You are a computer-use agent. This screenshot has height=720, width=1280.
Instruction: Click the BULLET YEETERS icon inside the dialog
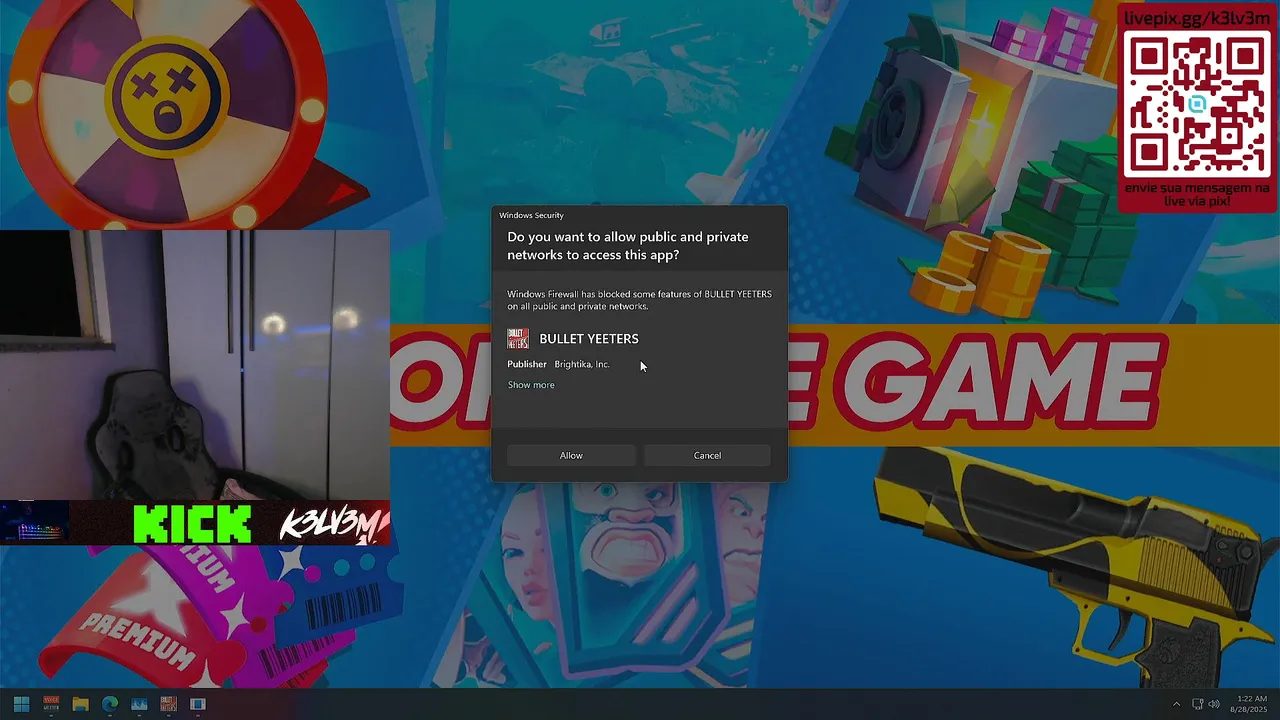(518, 338)
